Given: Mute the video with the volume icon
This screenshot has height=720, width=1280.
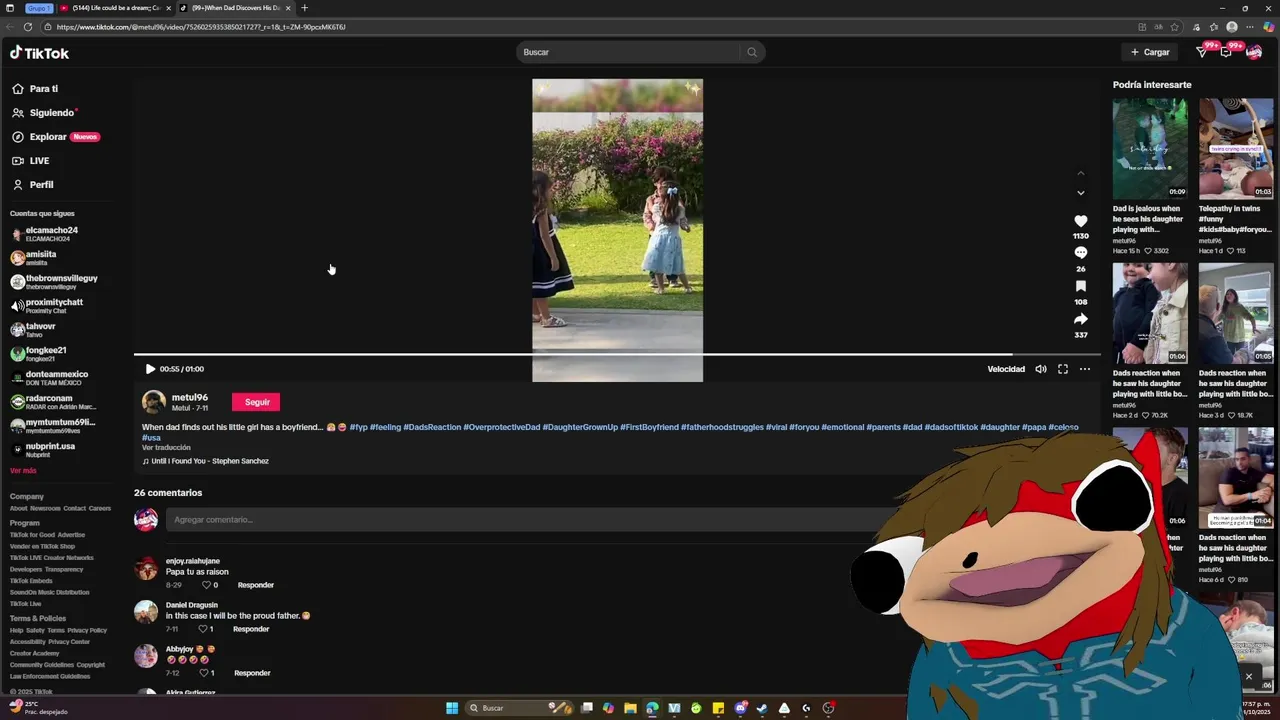Looking at the screenshot, I should pyautogui.click(x=1041, y=369).
